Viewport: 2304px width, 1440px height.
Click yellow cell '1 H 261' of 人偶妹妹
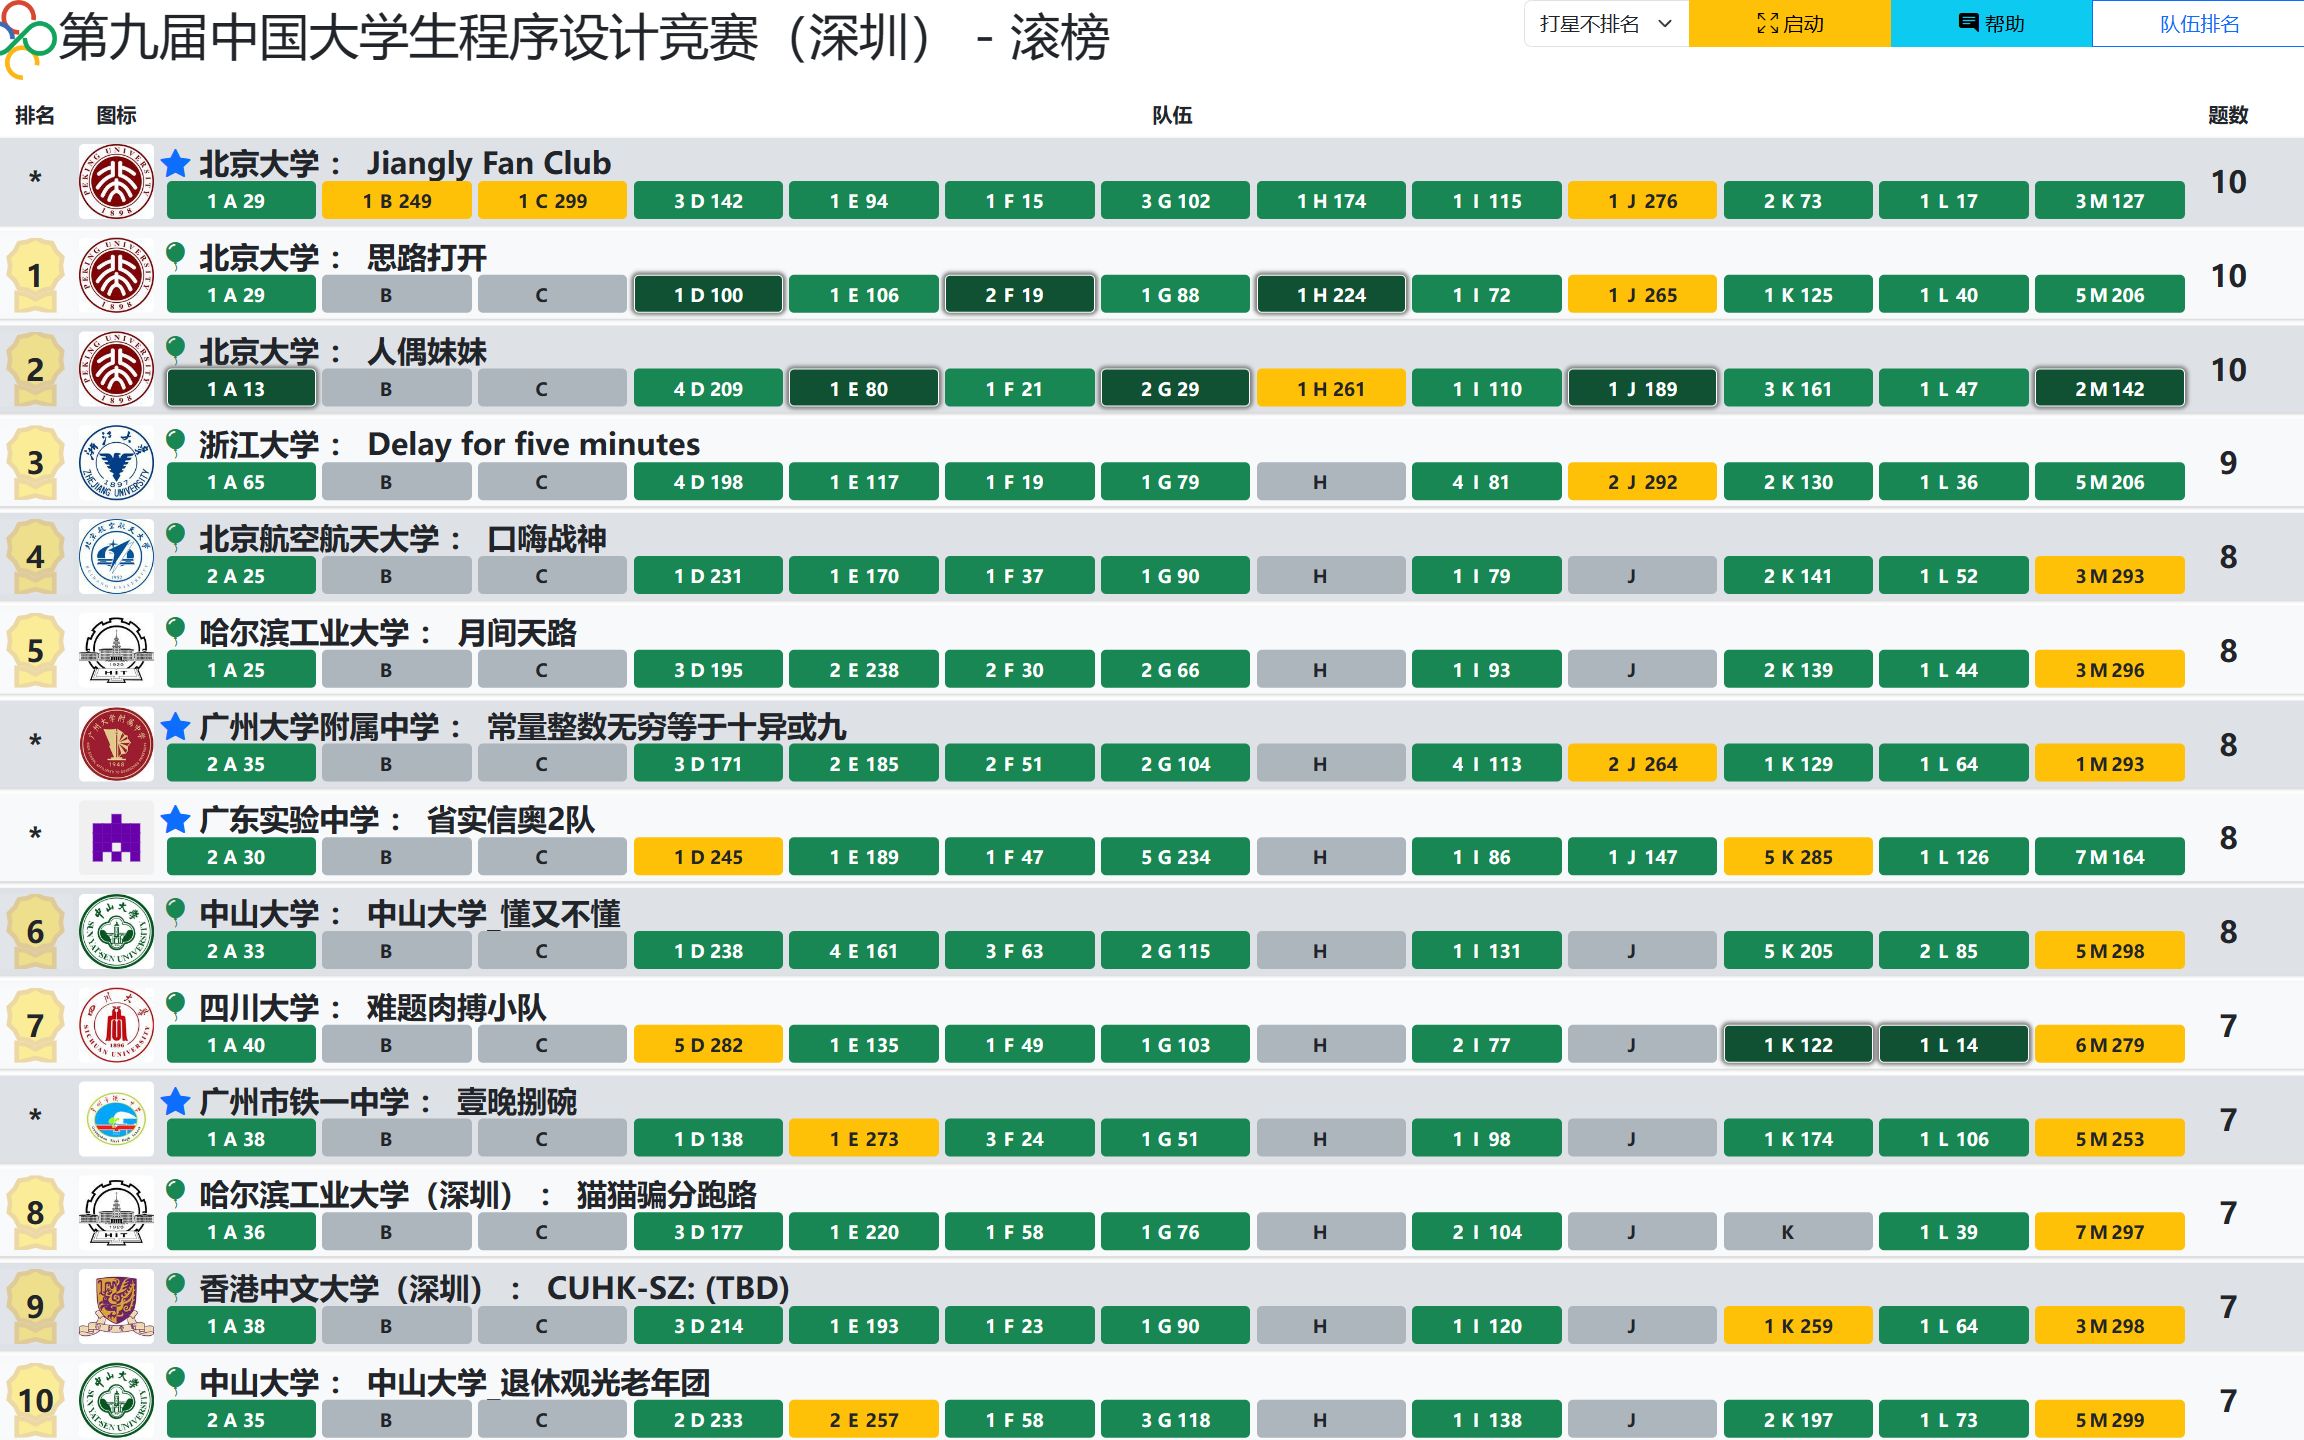(1331, 389)
